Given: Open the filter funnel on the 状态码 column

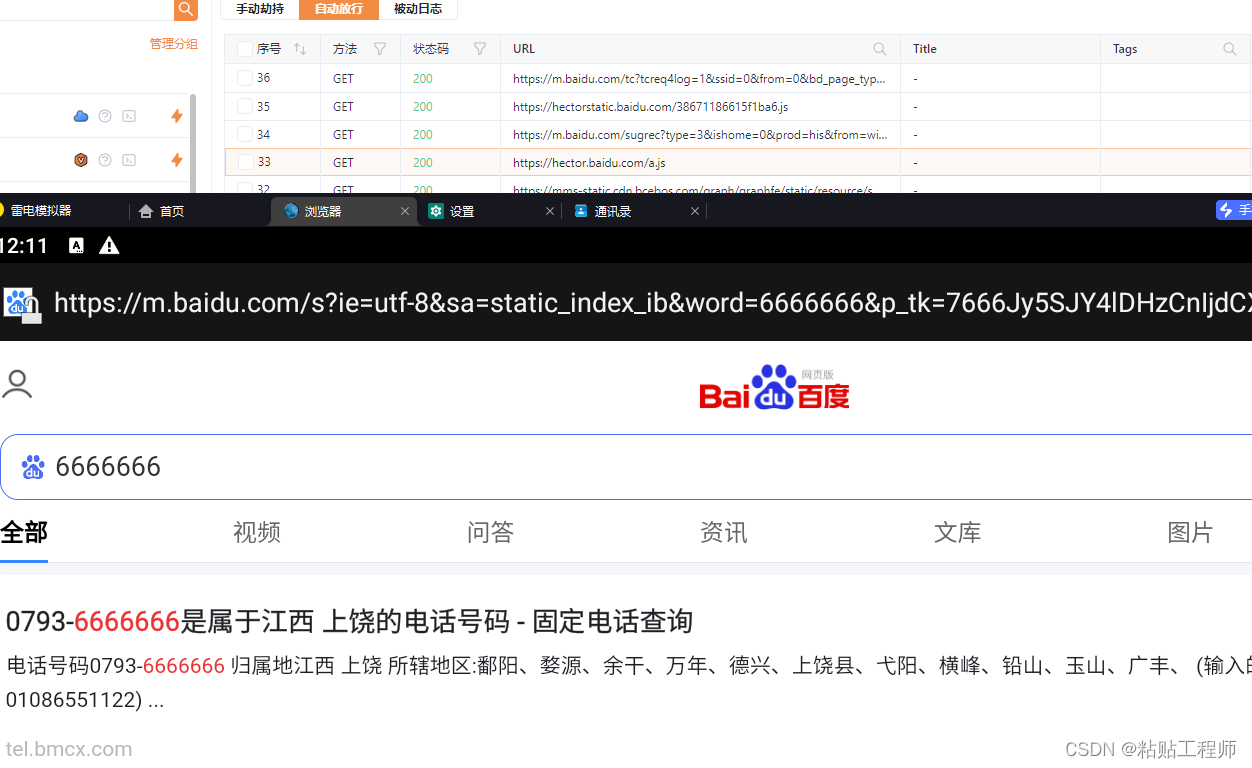Looking at the screenshot, I should tap(480, 48).
